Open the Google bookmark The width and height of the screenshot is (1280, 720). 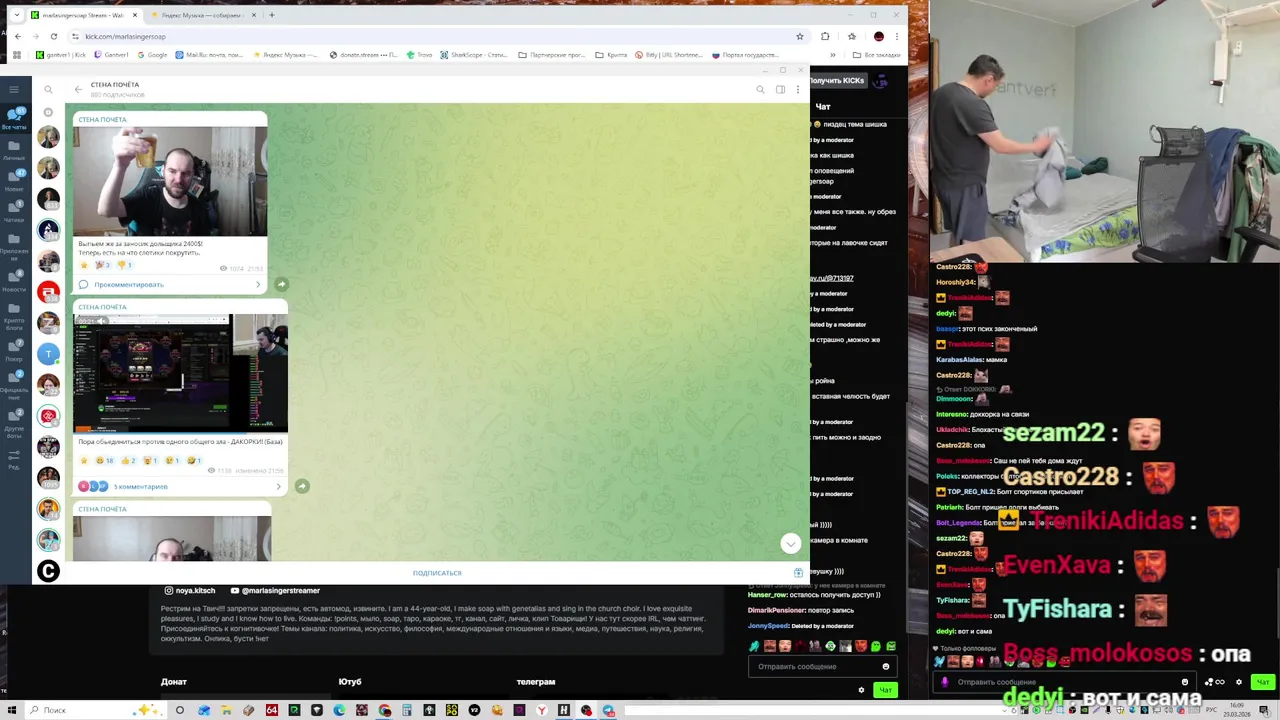click(x=152, y=55)
